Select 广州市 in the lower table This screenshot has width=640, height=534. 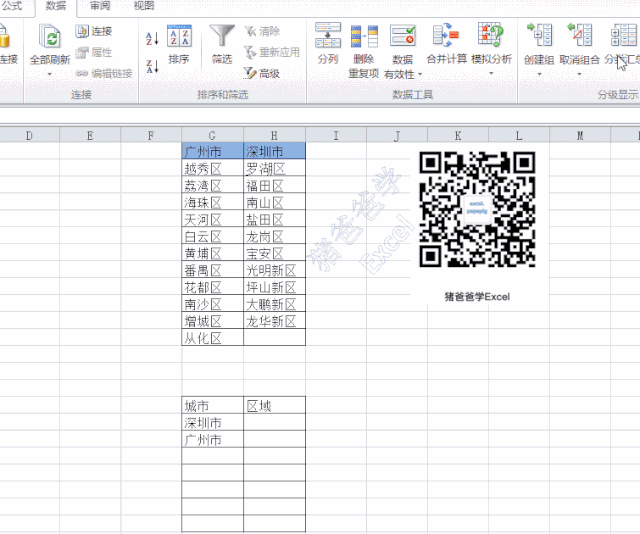[x=212, y=440]
